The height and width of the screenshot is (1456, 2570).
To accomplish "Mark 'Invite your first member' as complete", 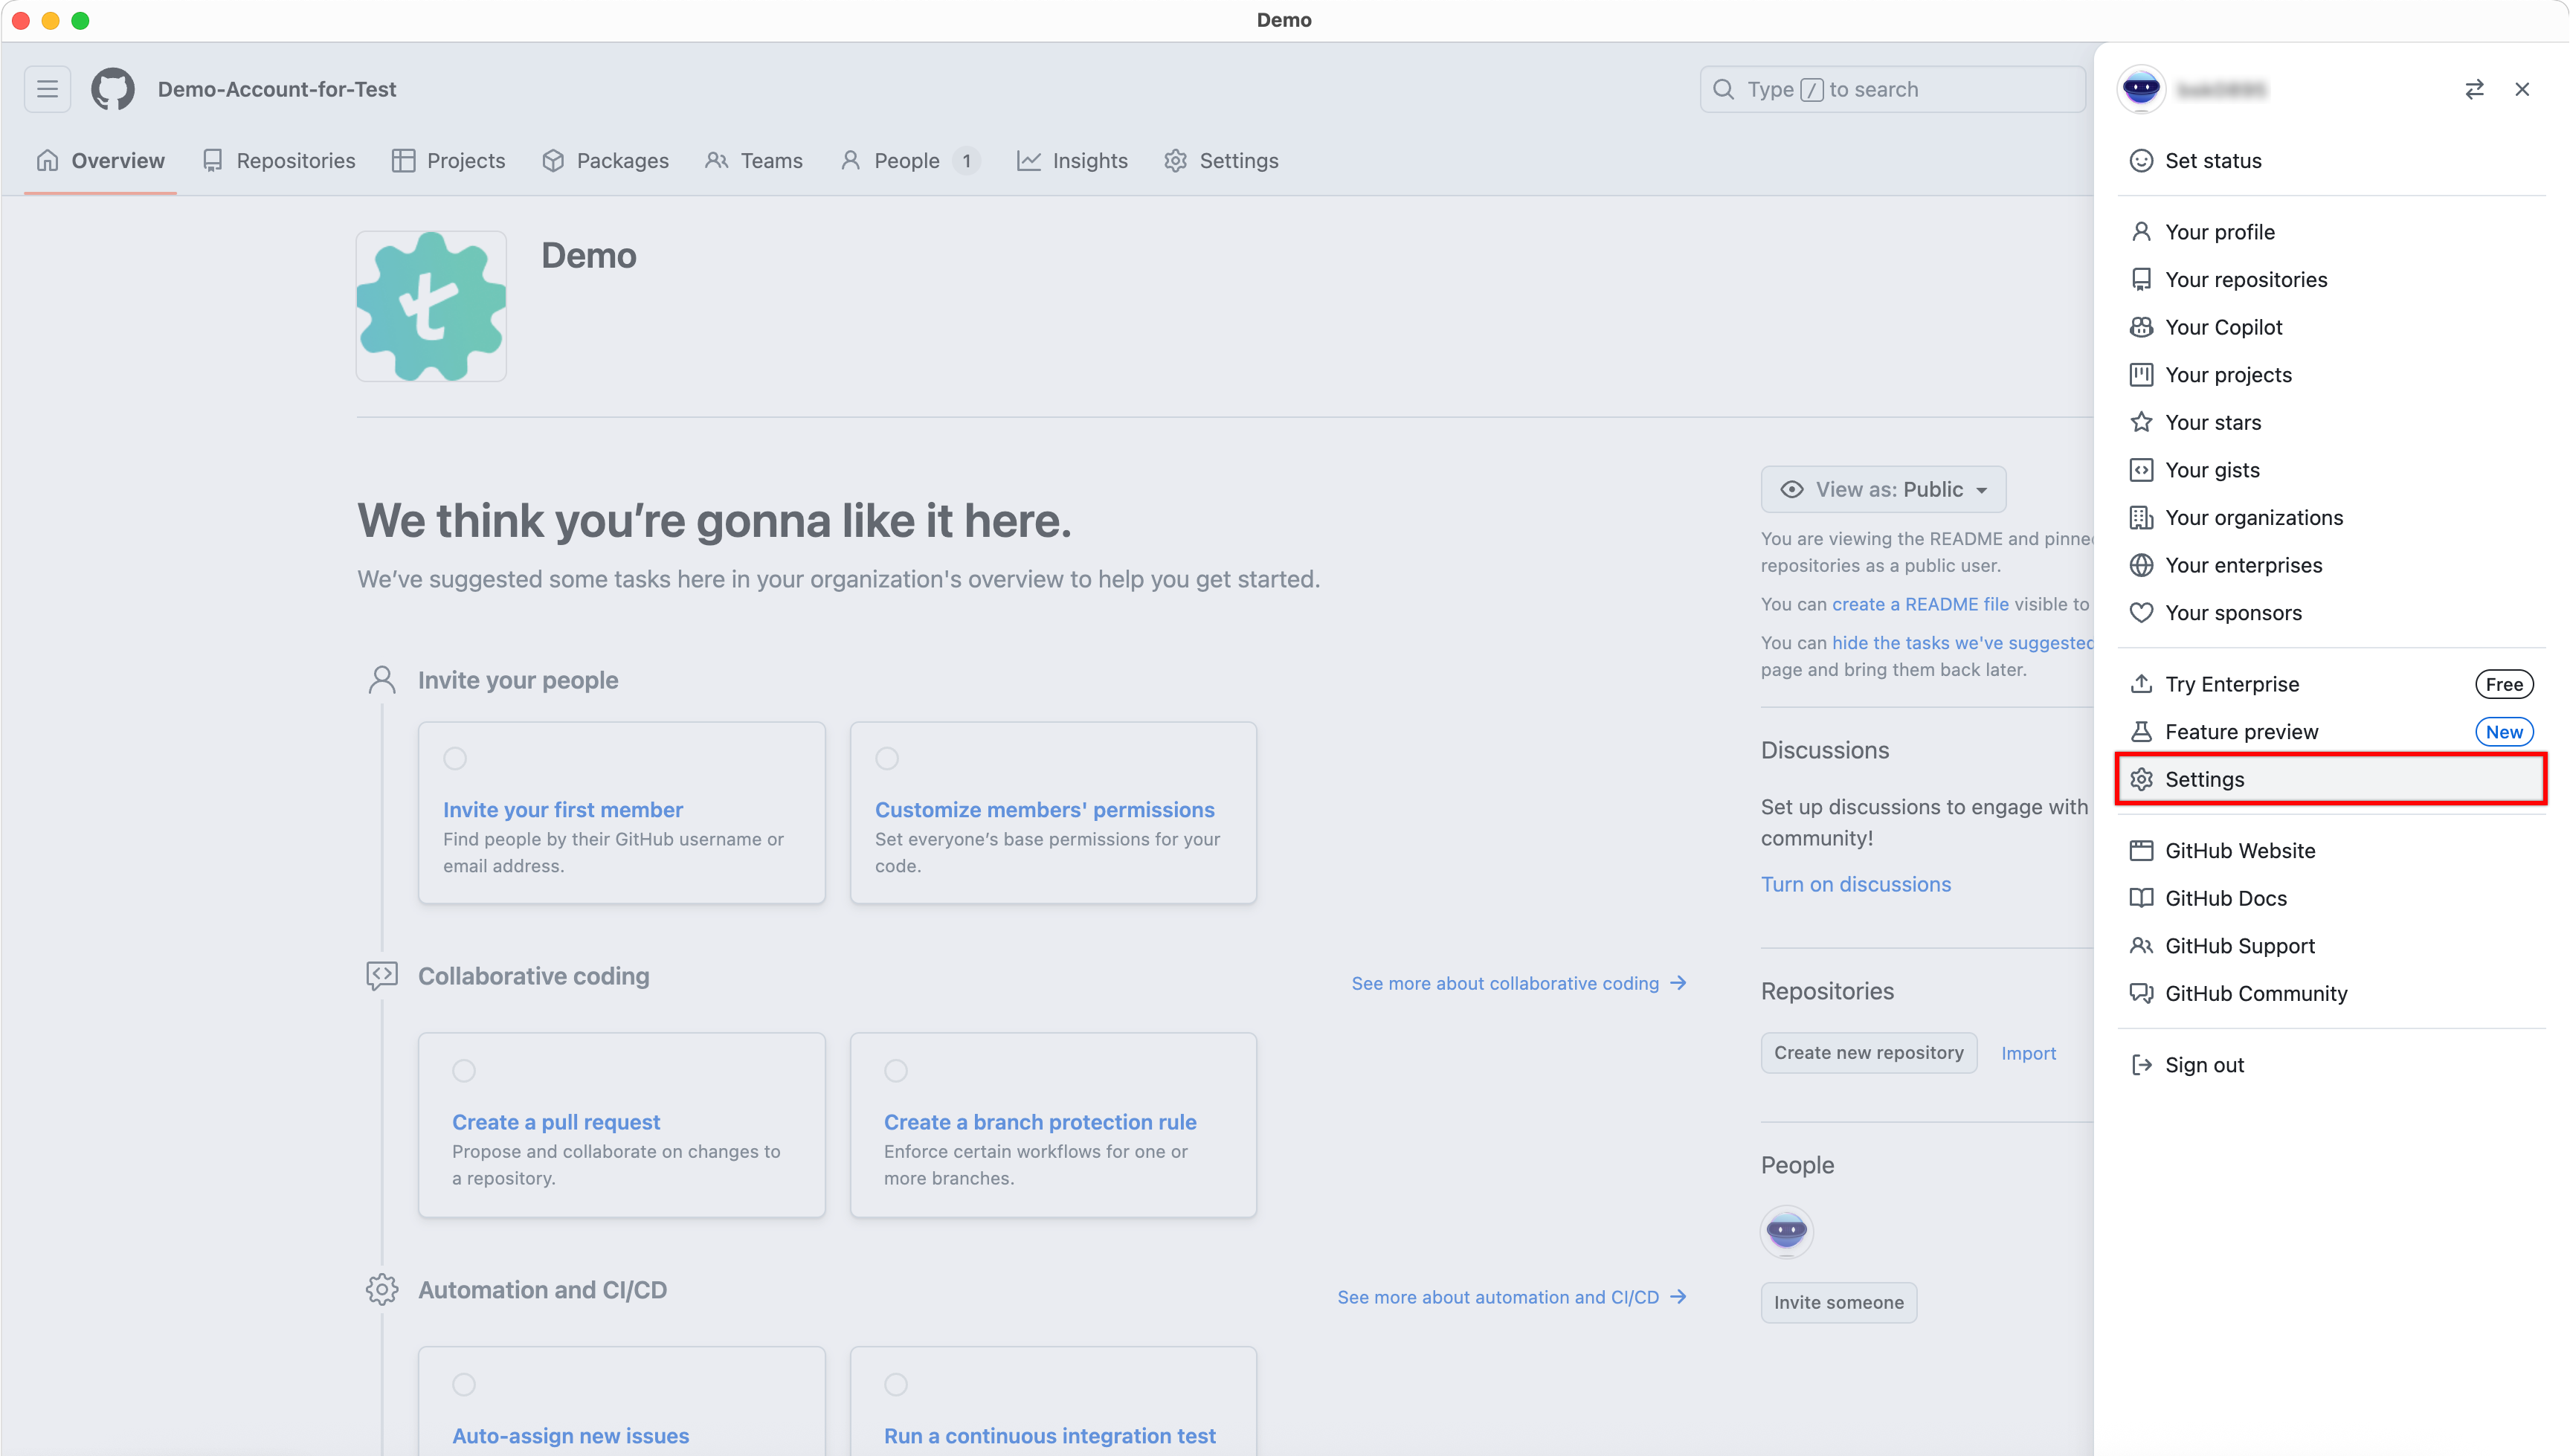I will pos(455,758).
